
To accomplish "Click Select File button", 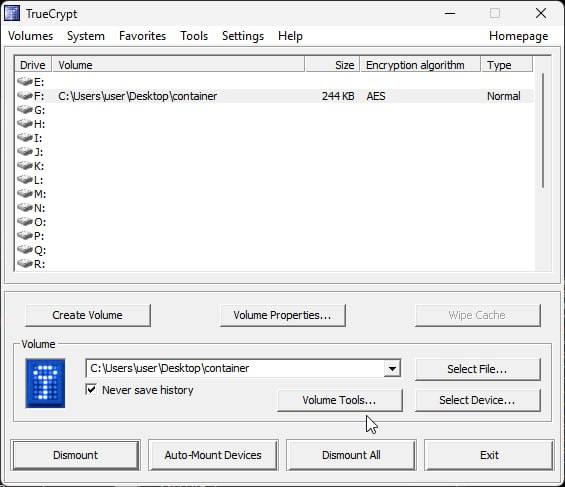I will pyautogui.click(x=477, y=369).
